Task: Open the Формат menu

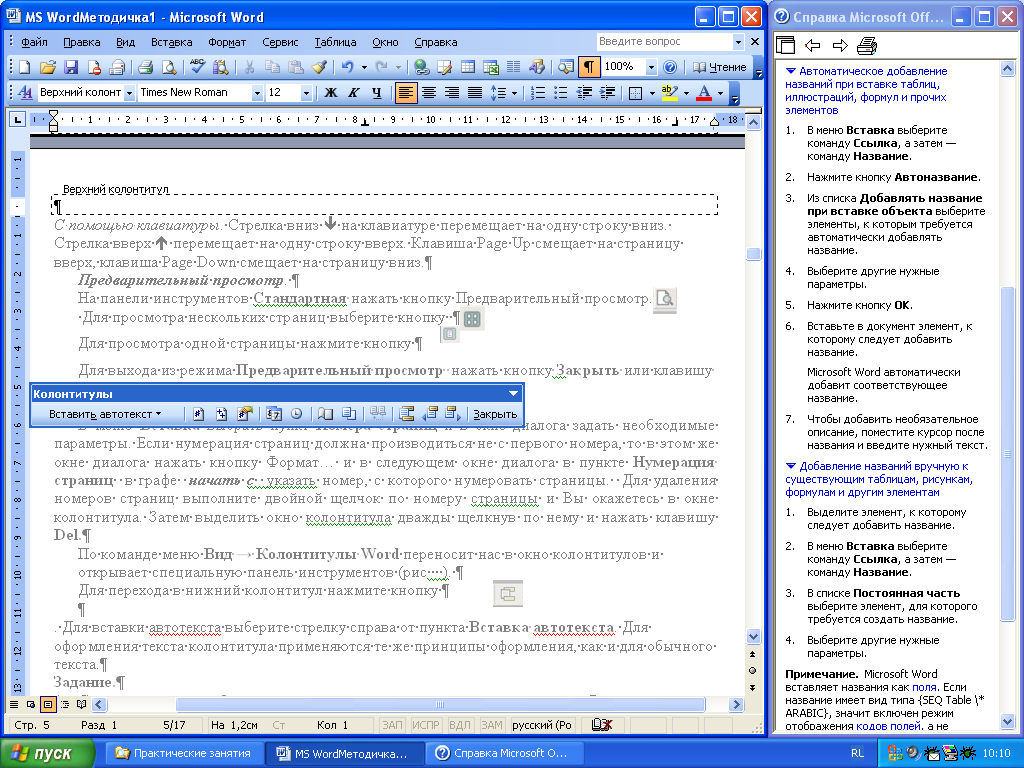Action: click(x=227, y=42)
